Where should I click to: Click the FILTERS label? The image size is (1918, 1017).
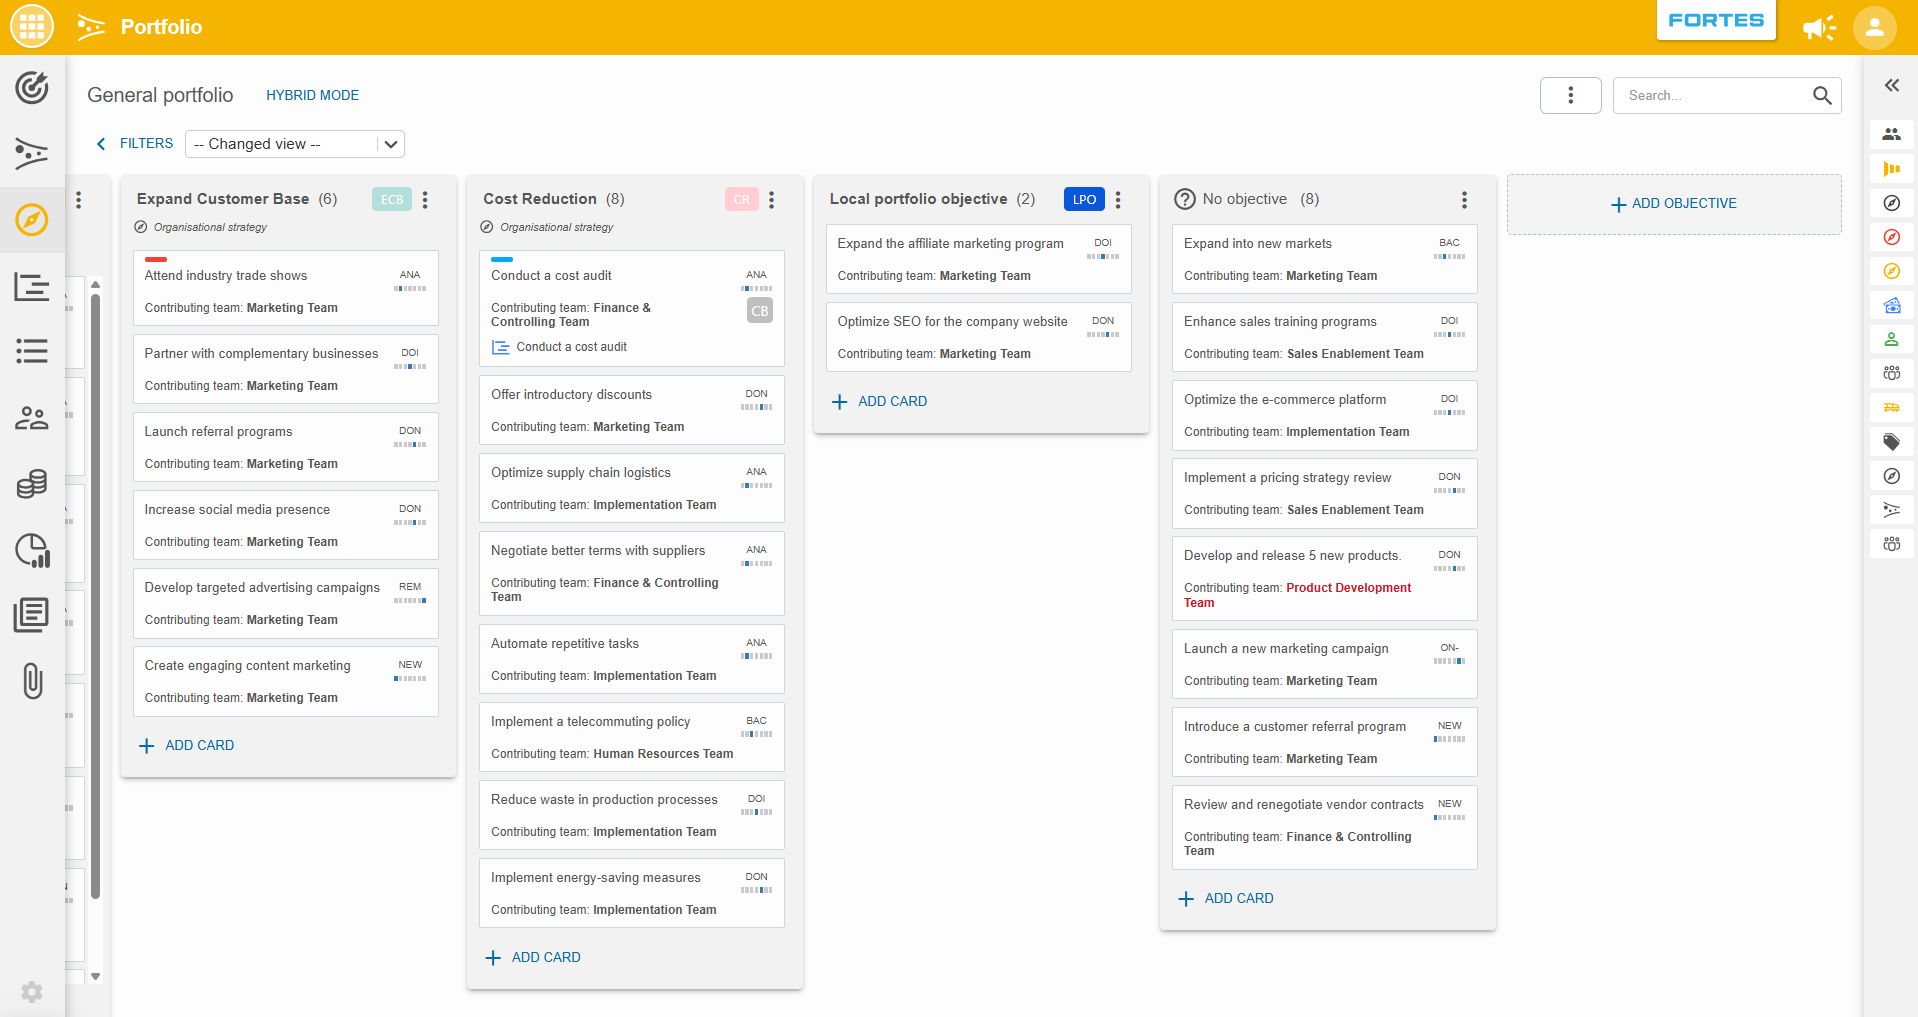[146, 144]
